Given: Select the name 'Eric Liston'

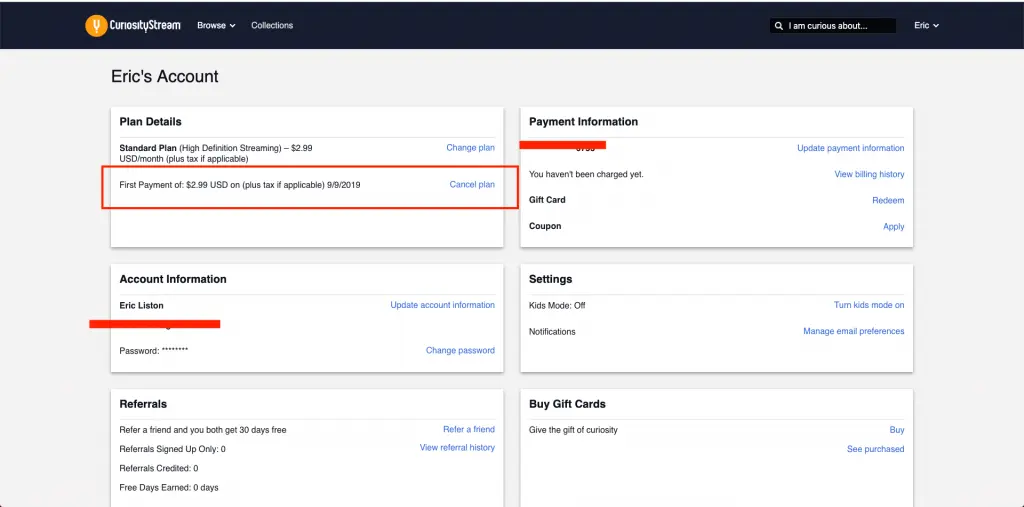Looking at the screenshot, I should tap(142, 305).
